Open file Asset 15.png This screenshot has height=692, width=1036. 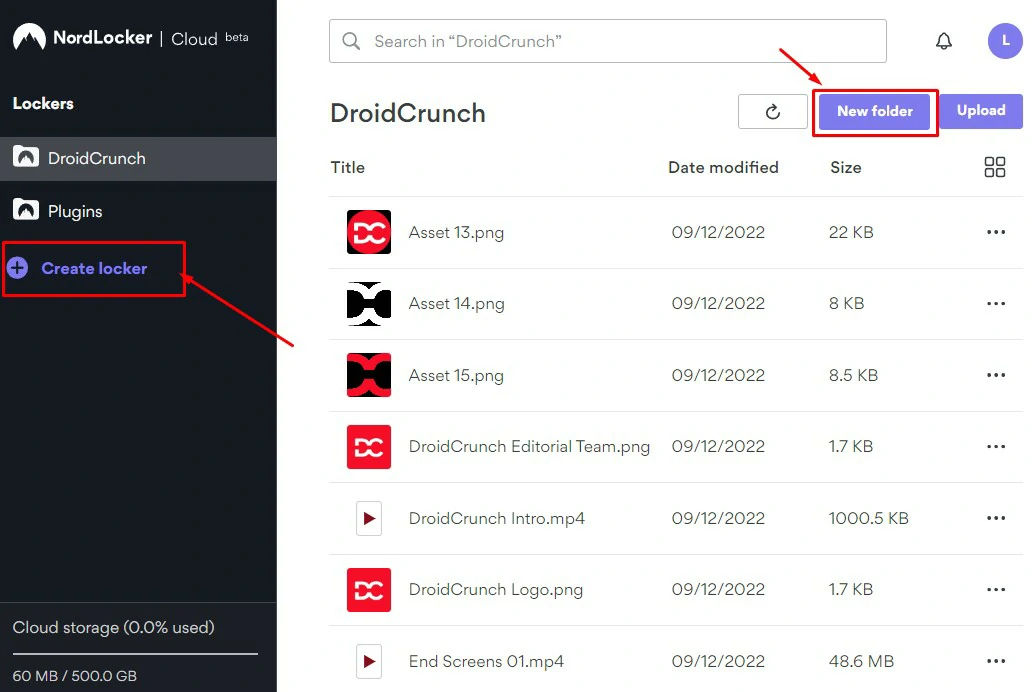pos(456,375)
